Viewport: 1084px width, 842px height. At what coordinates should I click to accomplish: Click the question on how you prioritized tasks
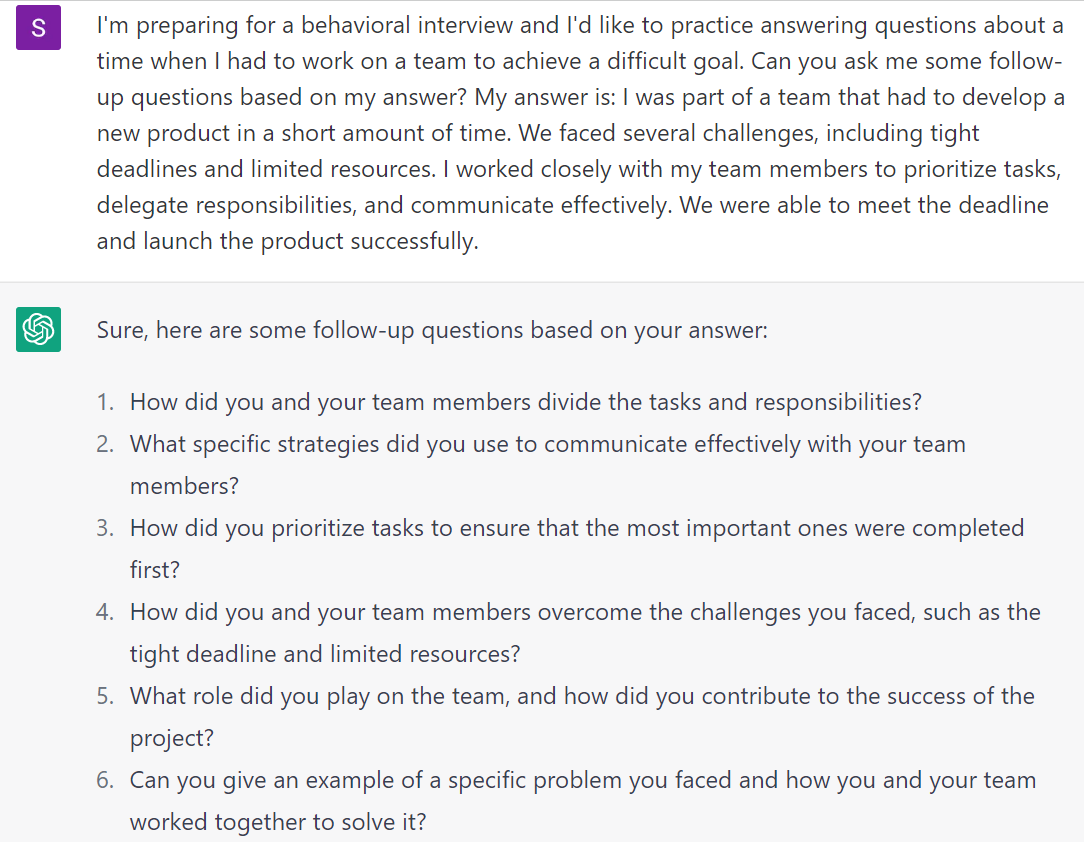click(x=576, y=528)
